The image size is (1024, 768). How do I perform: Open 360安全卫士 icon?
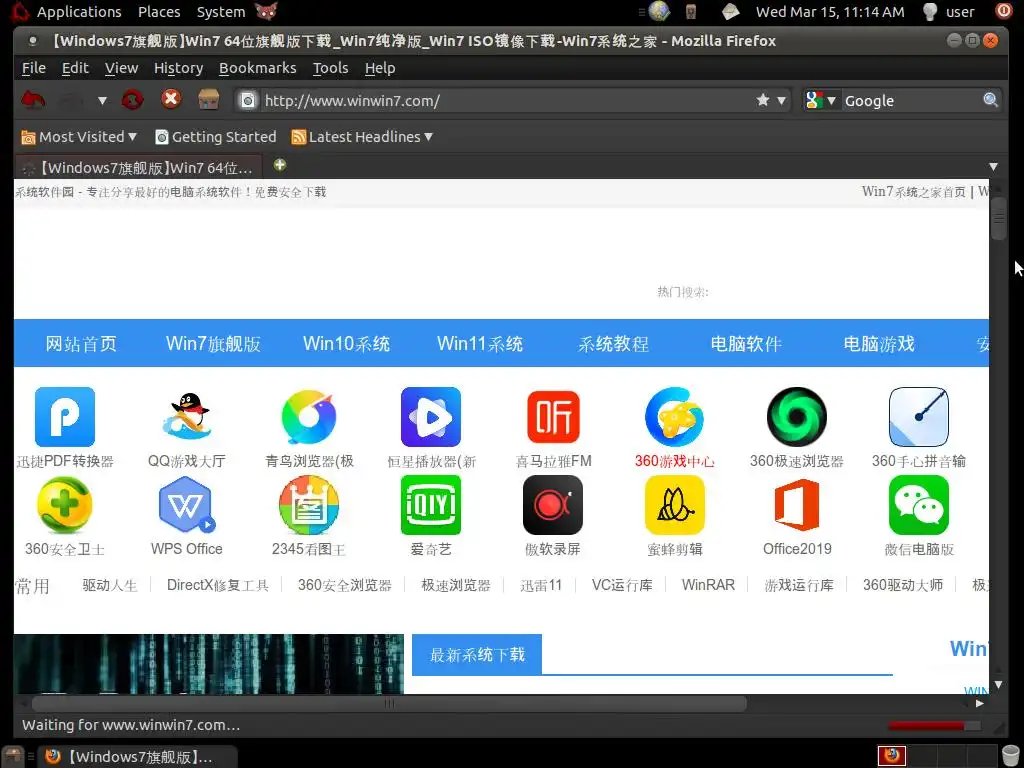65,505
